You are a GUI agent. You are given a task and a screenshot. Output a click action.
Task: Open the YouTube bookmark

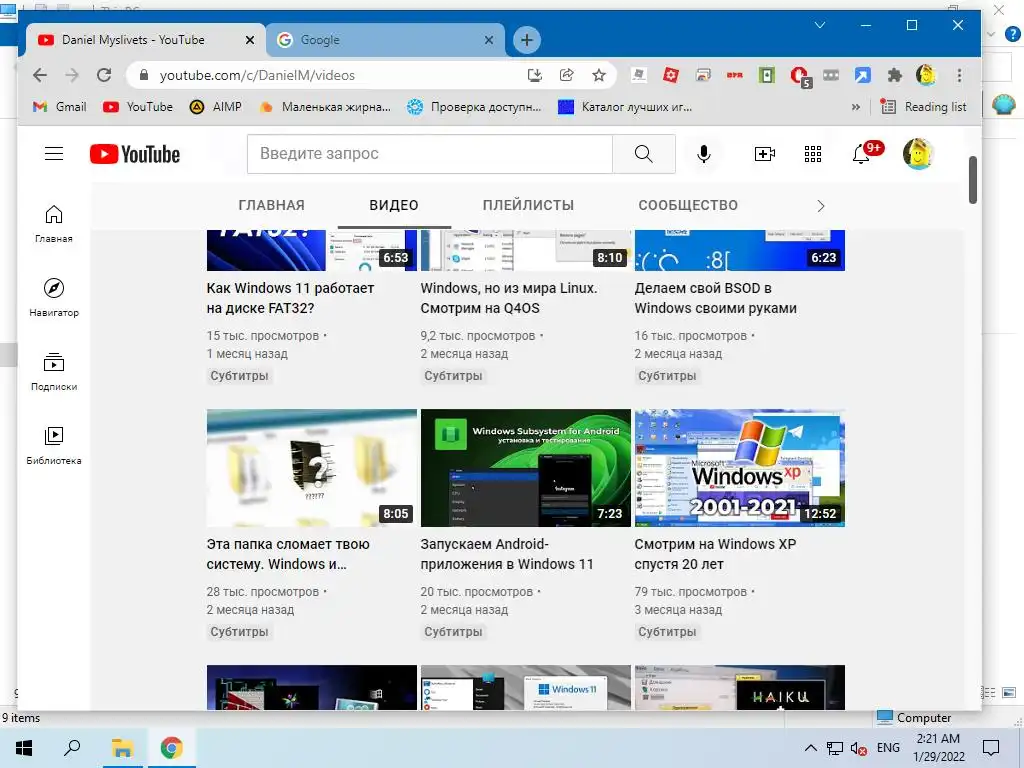[x=138, y=106]
